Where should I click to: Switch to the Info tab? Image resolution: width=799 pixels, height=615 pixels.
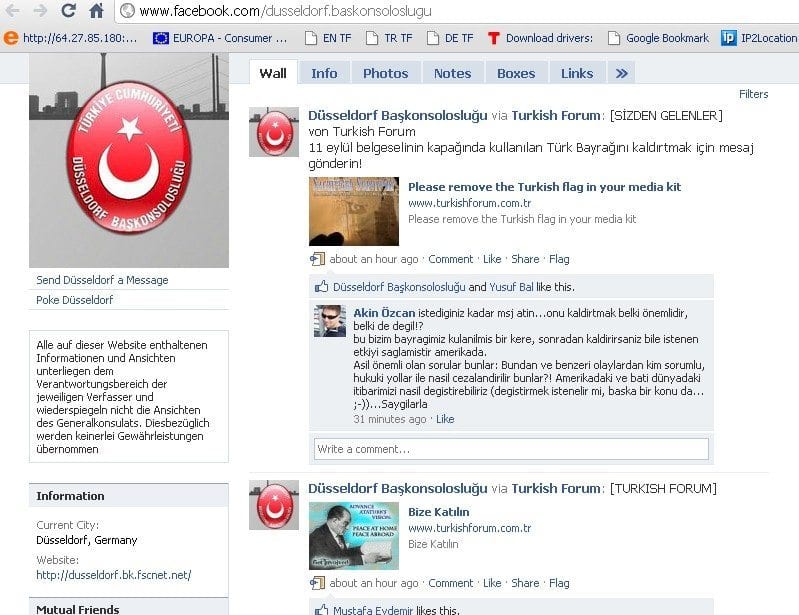pyautogui.click(x=324, y=73)
